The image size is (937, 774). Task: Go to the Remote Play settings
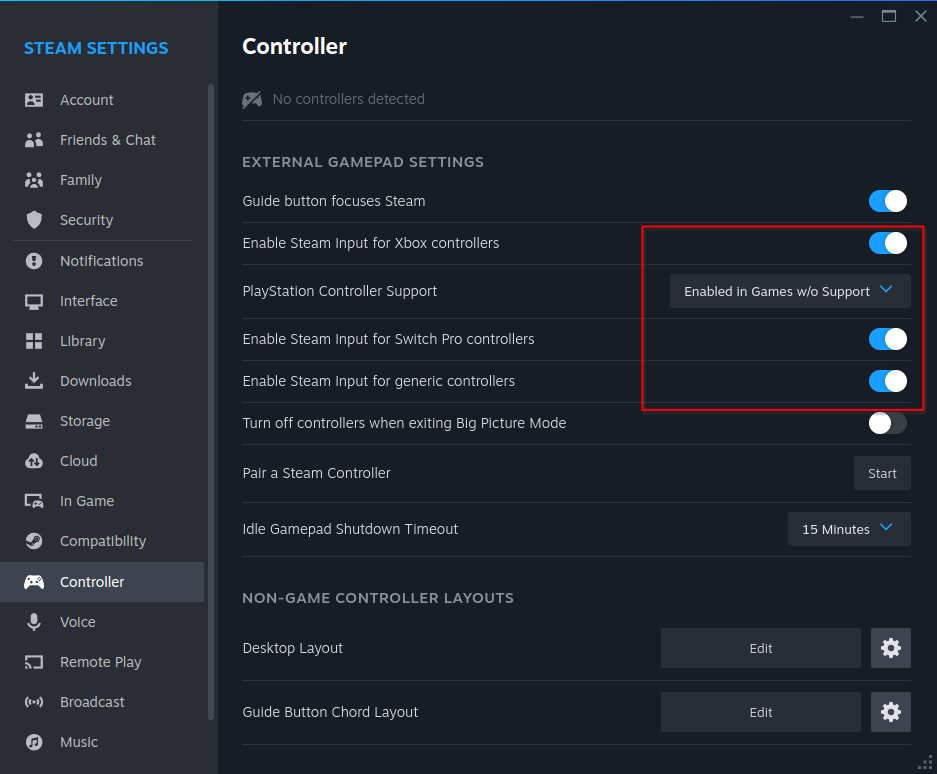(100, 662)
